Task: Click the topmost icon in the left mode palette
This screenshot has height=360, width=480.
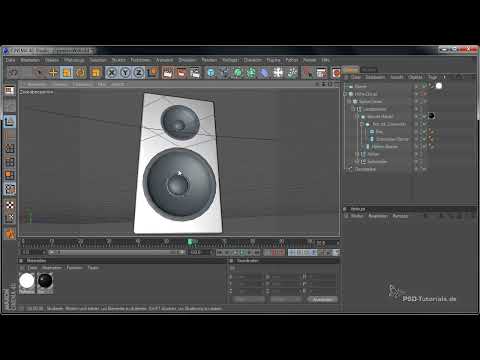Action: tap(10, 90)
